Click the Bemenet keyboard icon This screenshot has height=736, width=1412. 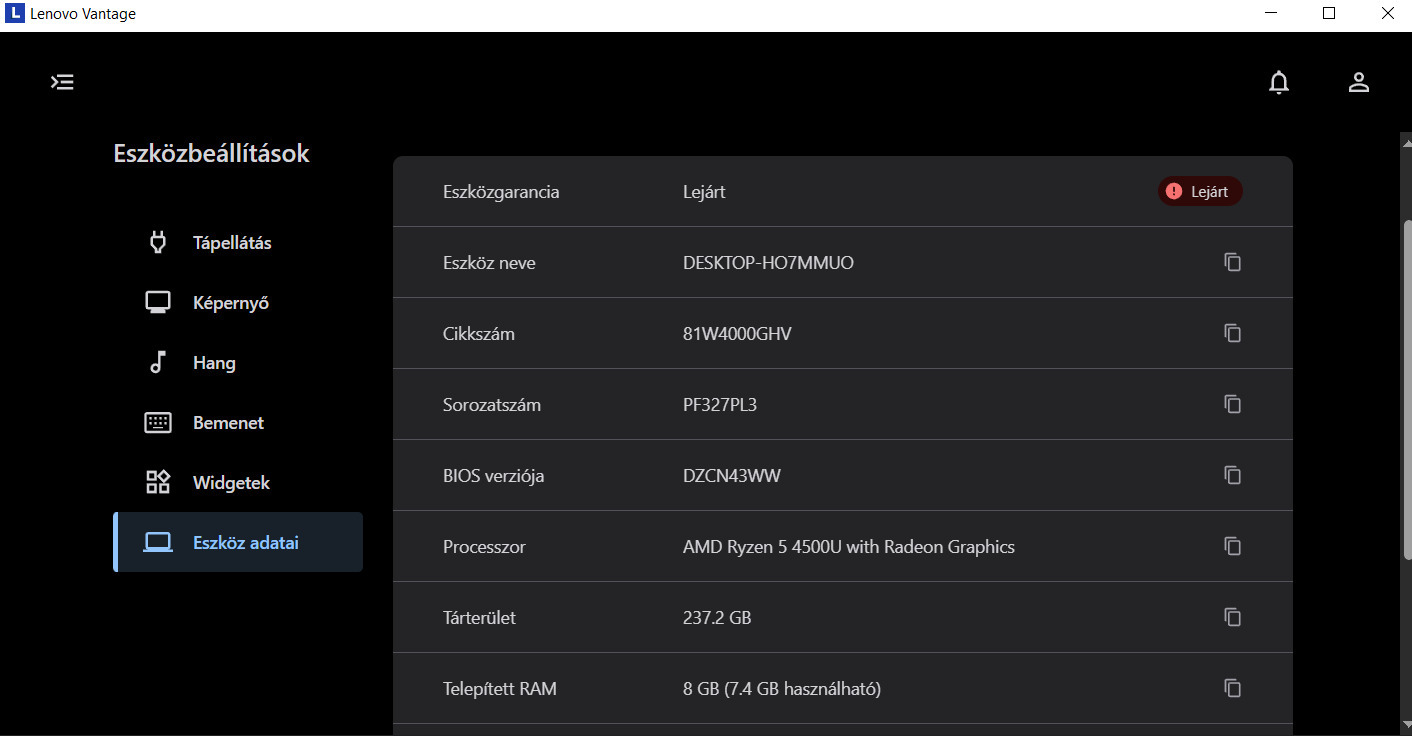coord(158,422)
